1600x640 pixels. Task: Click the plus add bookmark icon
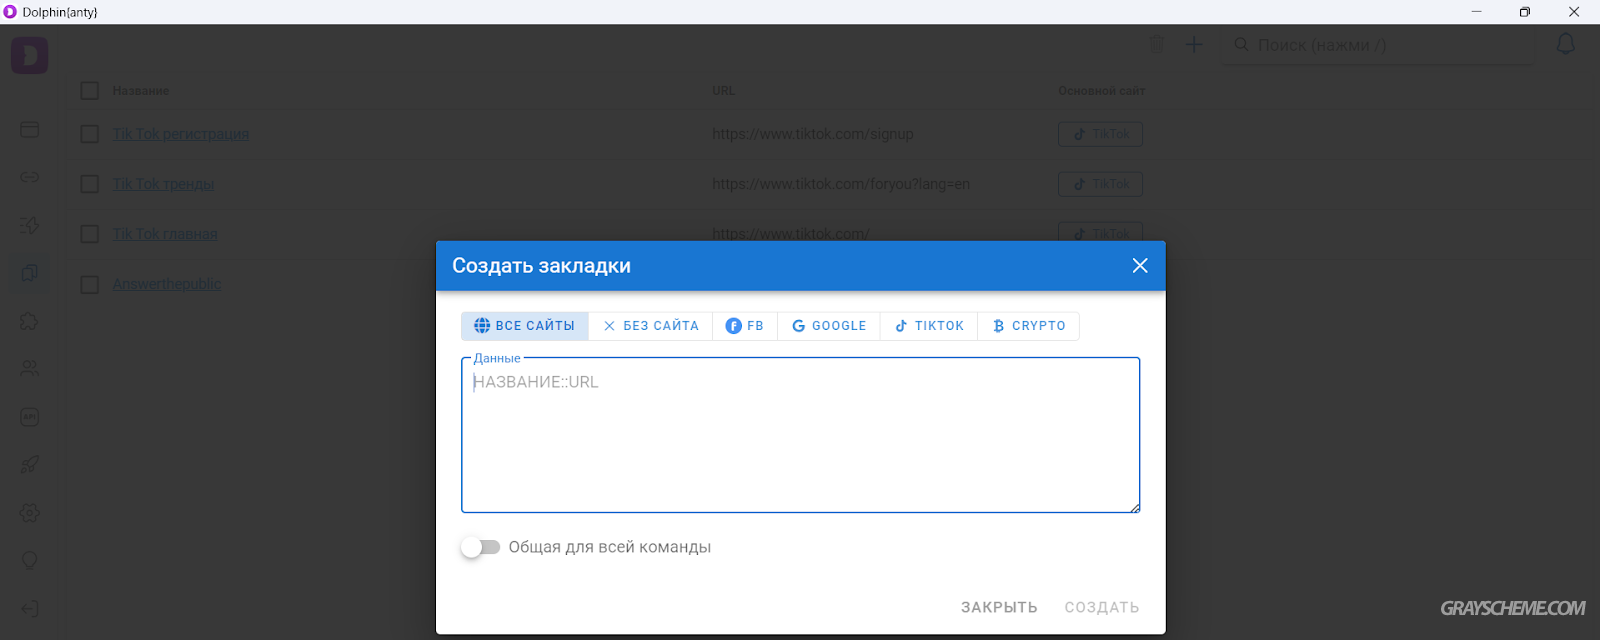pyautogui.click(x=1194, y=45)
